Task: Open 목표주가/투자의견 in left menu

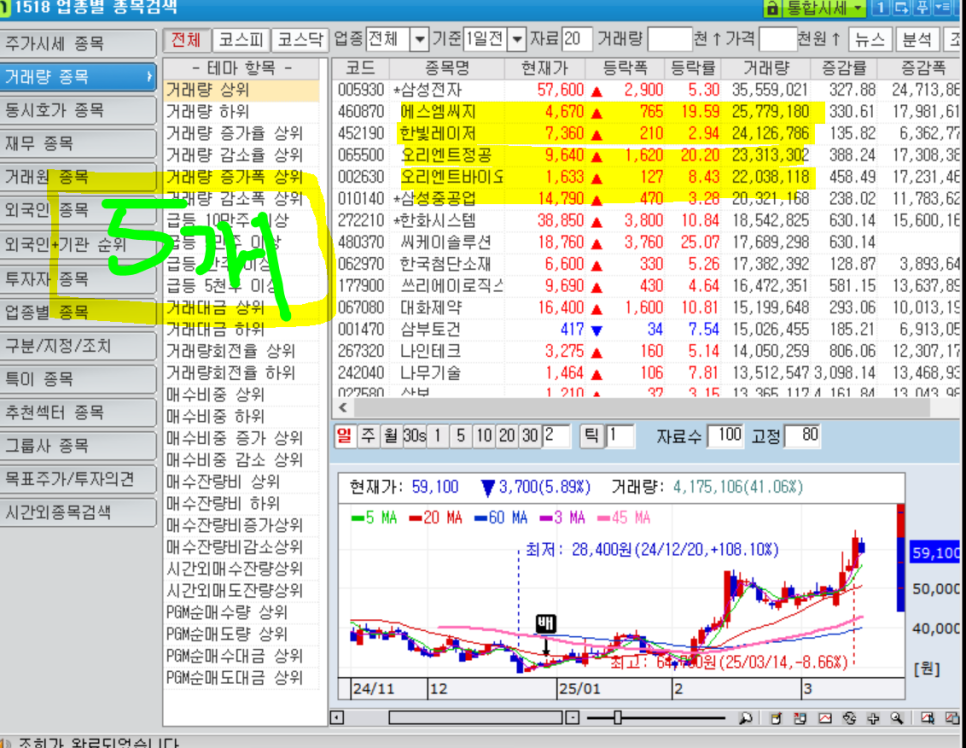Action: coord(78,479)
